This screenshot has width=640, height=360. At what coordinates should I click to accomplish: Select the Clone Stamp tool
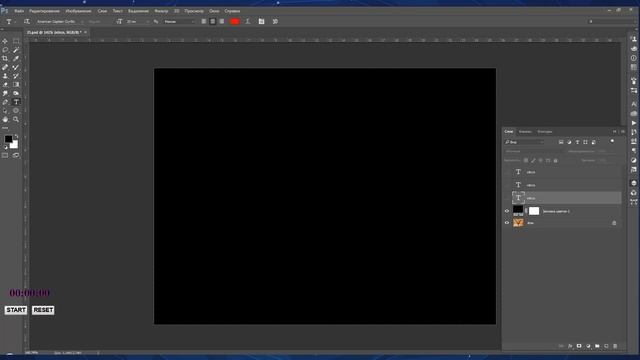pos(5,76)
